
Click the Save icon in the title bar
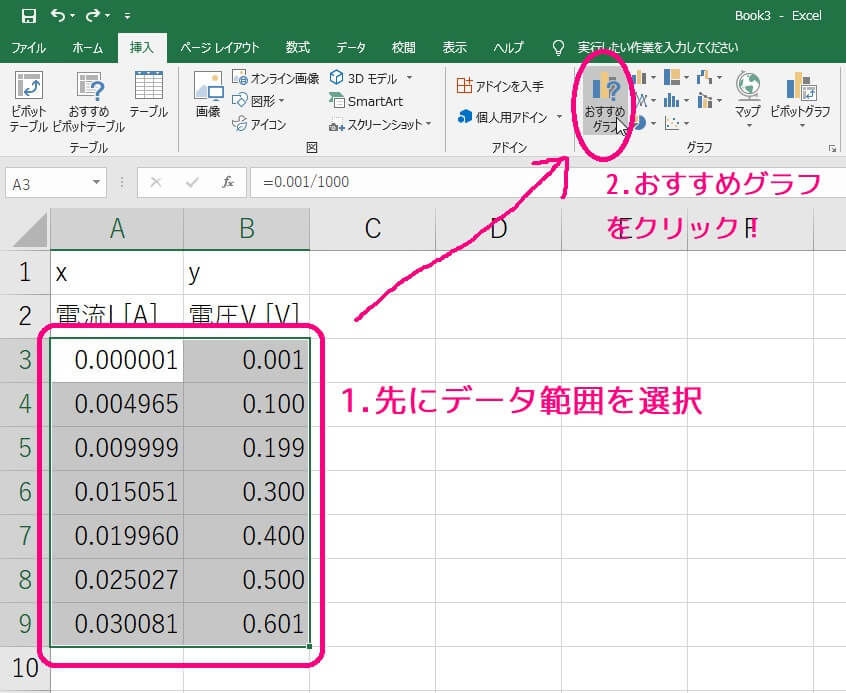29,16
